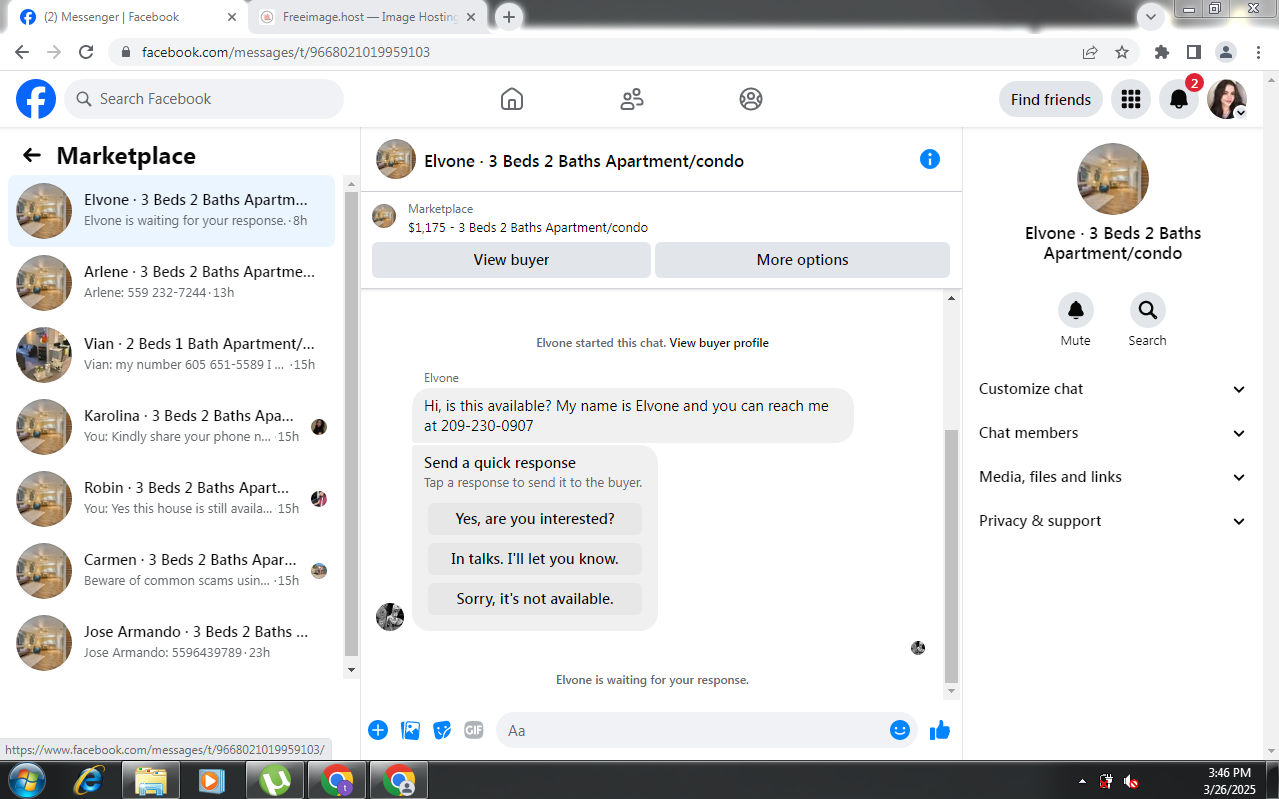Viewport: 1279px width, 799px height.
Task: Click the chat messages scrollbar
Action: [951, 555]
